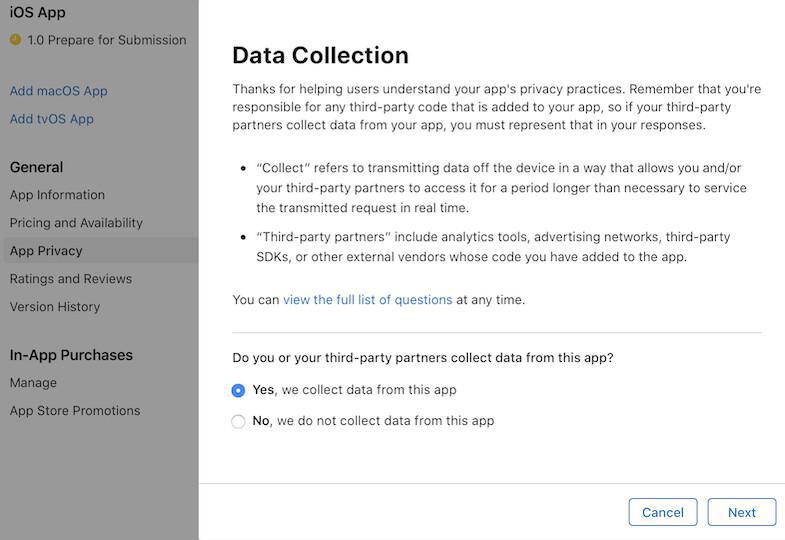Select 'No, we do not collect data' option

point(238,421)
